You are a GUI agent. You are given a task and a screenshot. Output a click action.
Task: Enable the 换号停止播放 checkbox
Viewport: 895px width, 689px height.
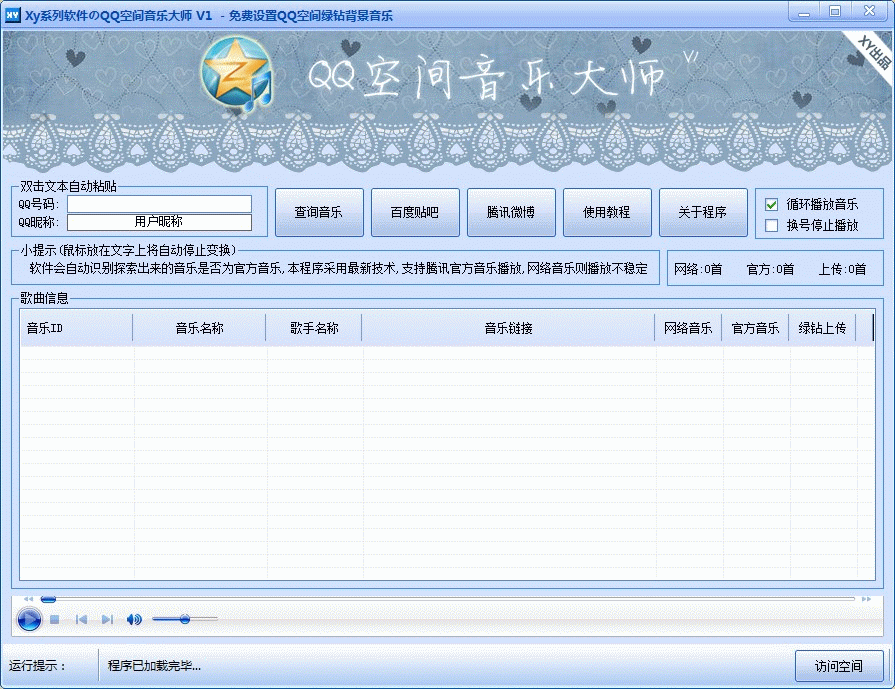tap(771, 225)
